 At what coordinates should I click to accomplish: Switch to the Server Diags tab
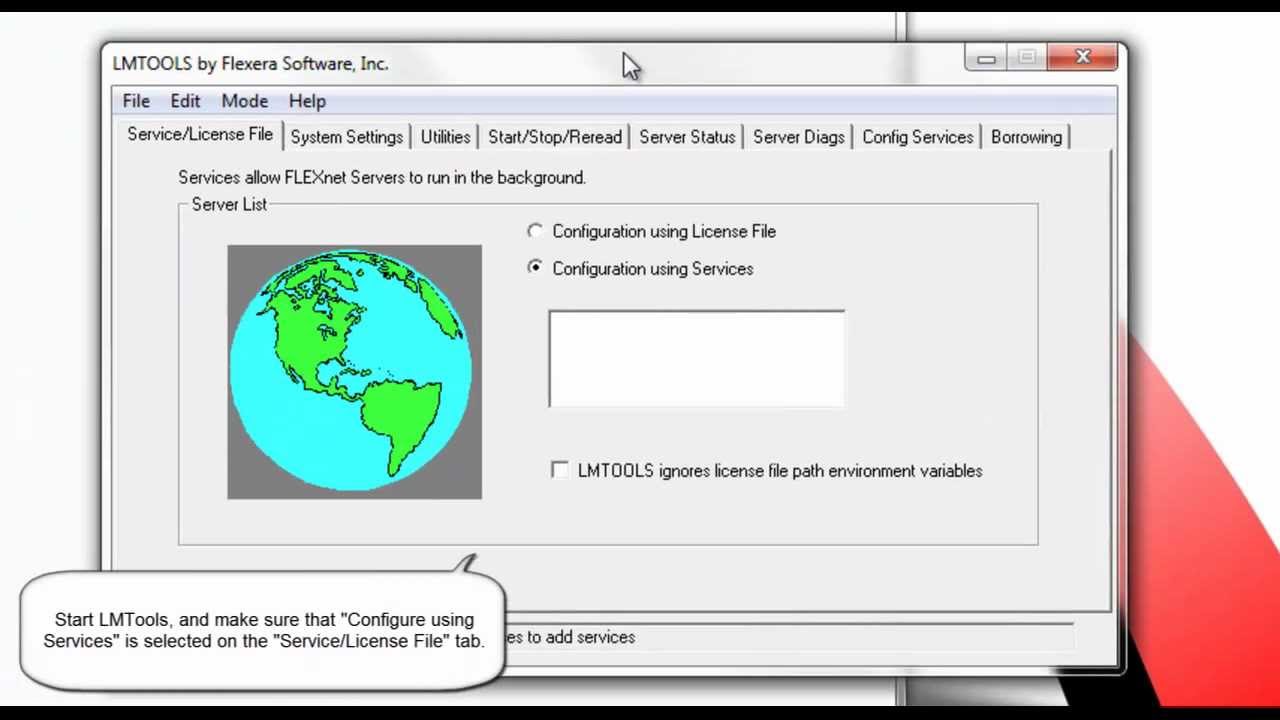point(798,137)
